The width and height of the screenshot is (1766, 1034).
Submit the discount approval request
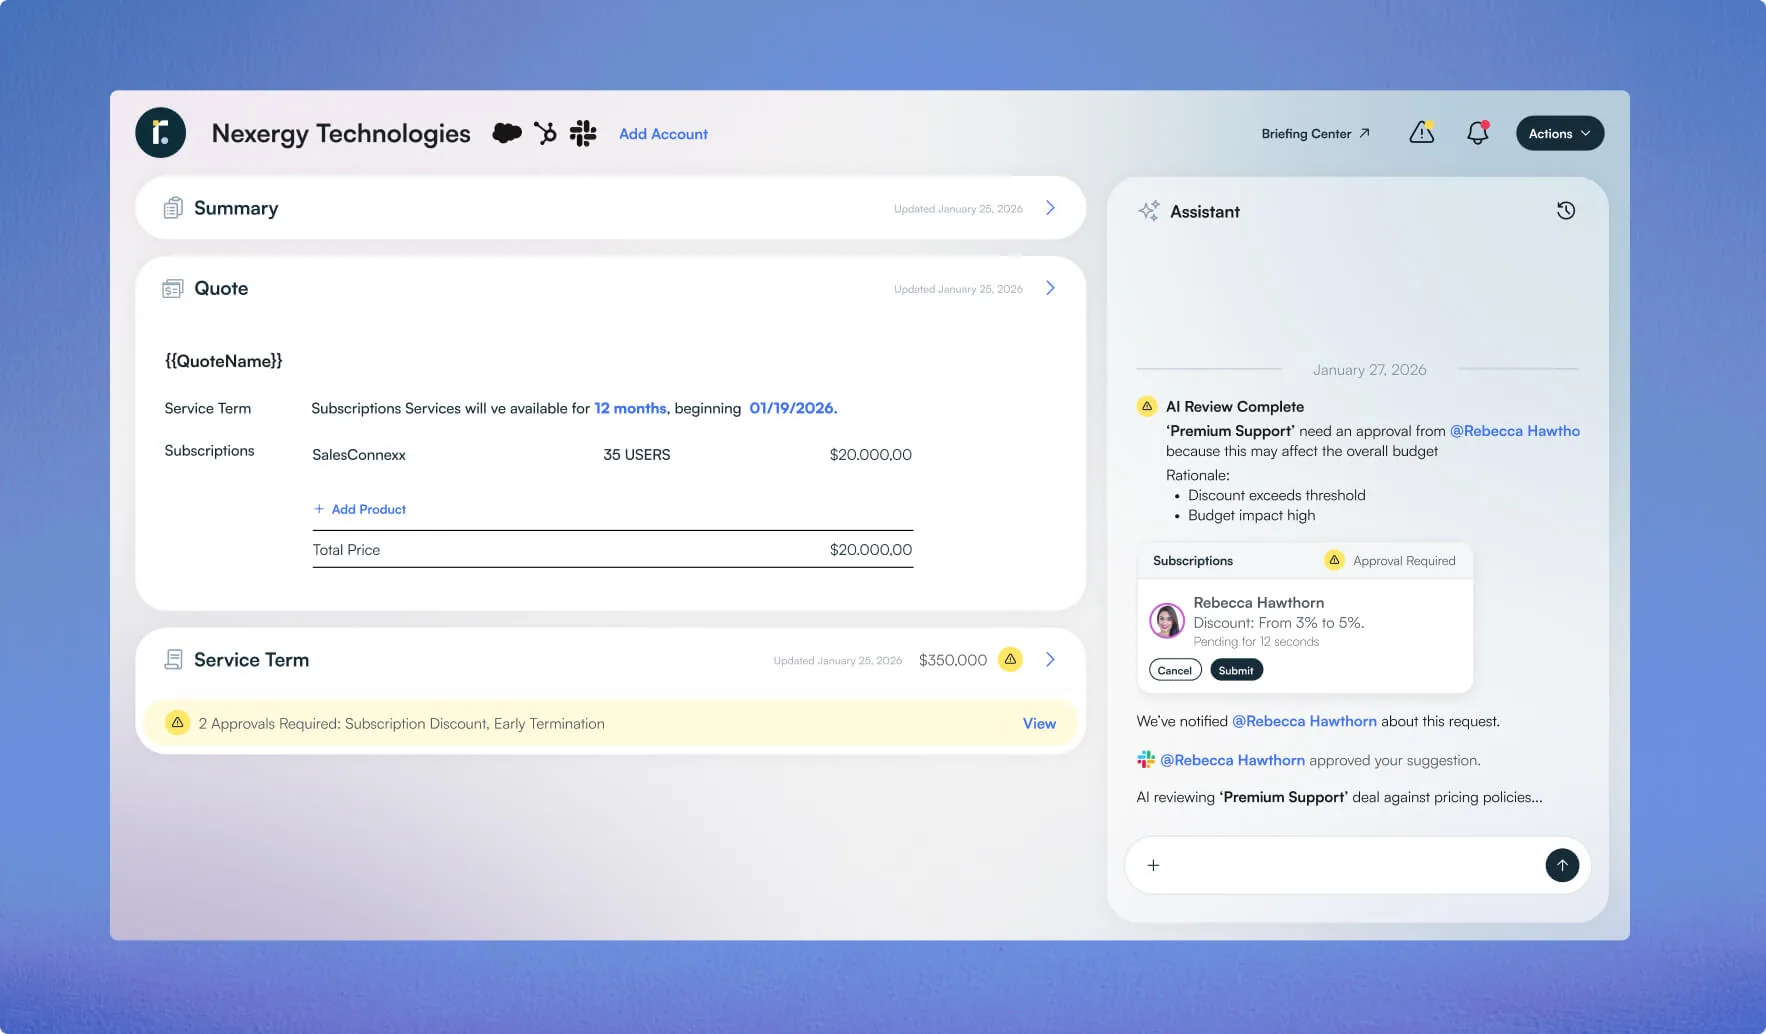1236,670
